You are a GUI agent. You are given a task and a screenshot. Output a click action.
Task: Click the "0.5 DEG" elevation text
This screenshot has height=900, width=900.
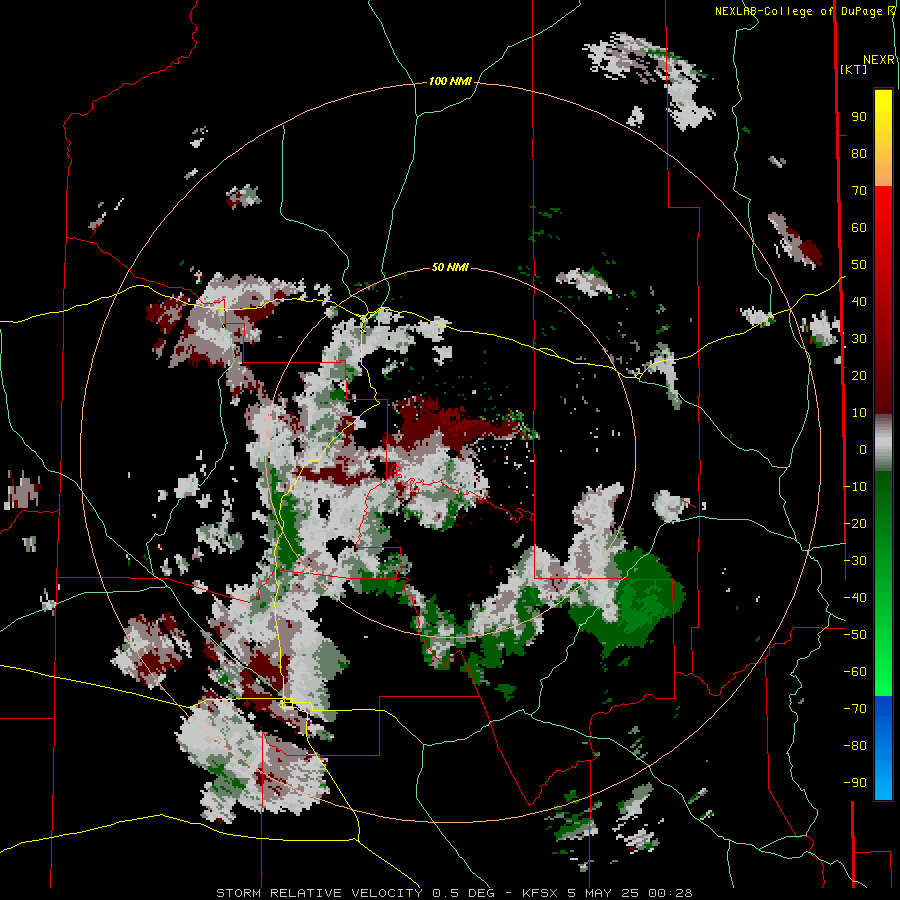(463, 893)
